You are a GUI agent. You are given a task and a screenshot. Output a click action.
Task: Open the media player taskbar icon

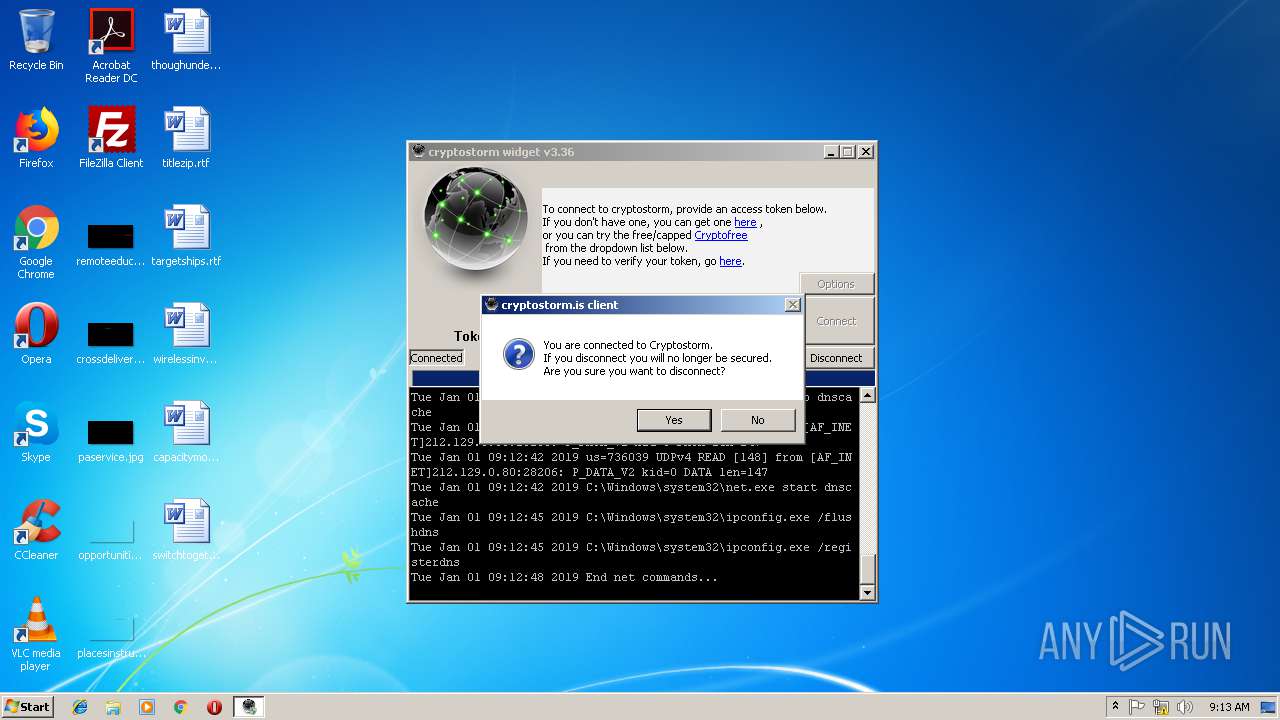147,707
